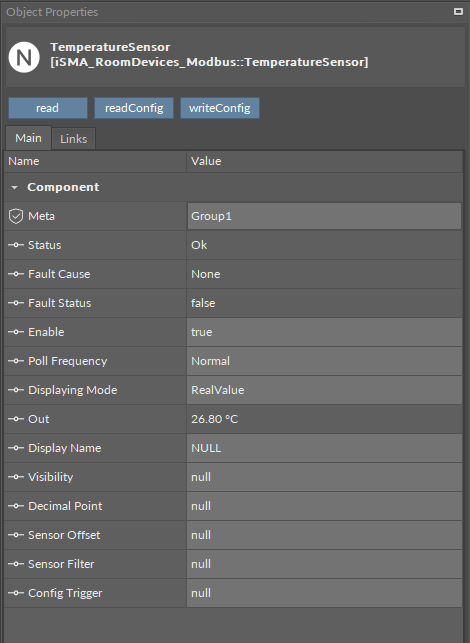The width and height of the screenshot is (470, 643).
Task: Switch to the Links tab
Action: (x=73, y=139)
